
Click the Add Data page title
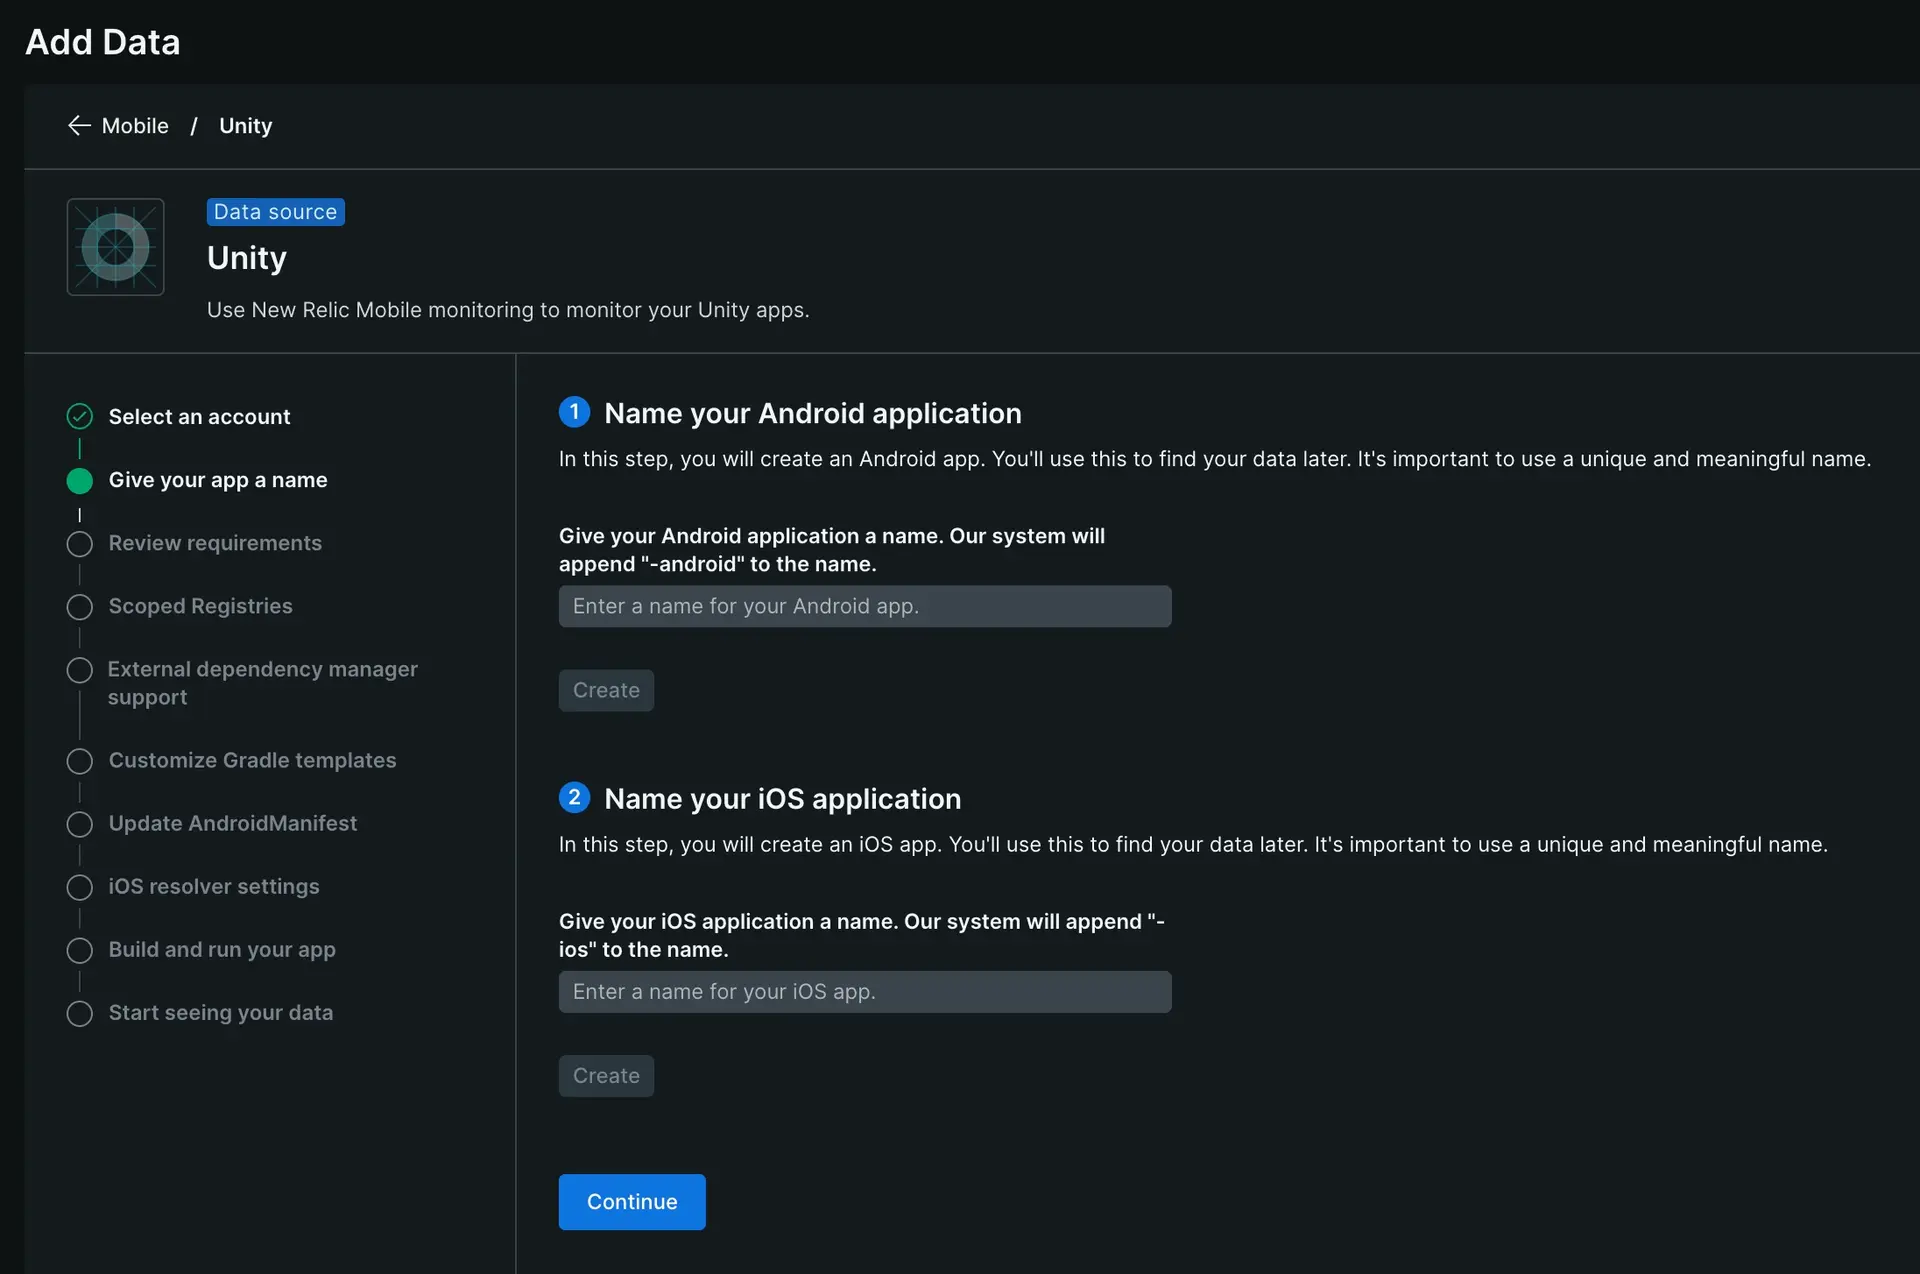[x=103, y=42]
